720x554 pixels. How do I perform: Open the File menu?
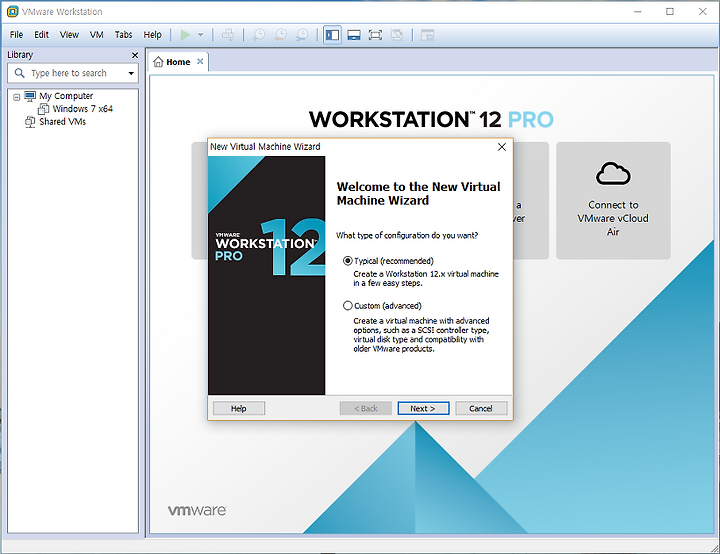[17, 35]
